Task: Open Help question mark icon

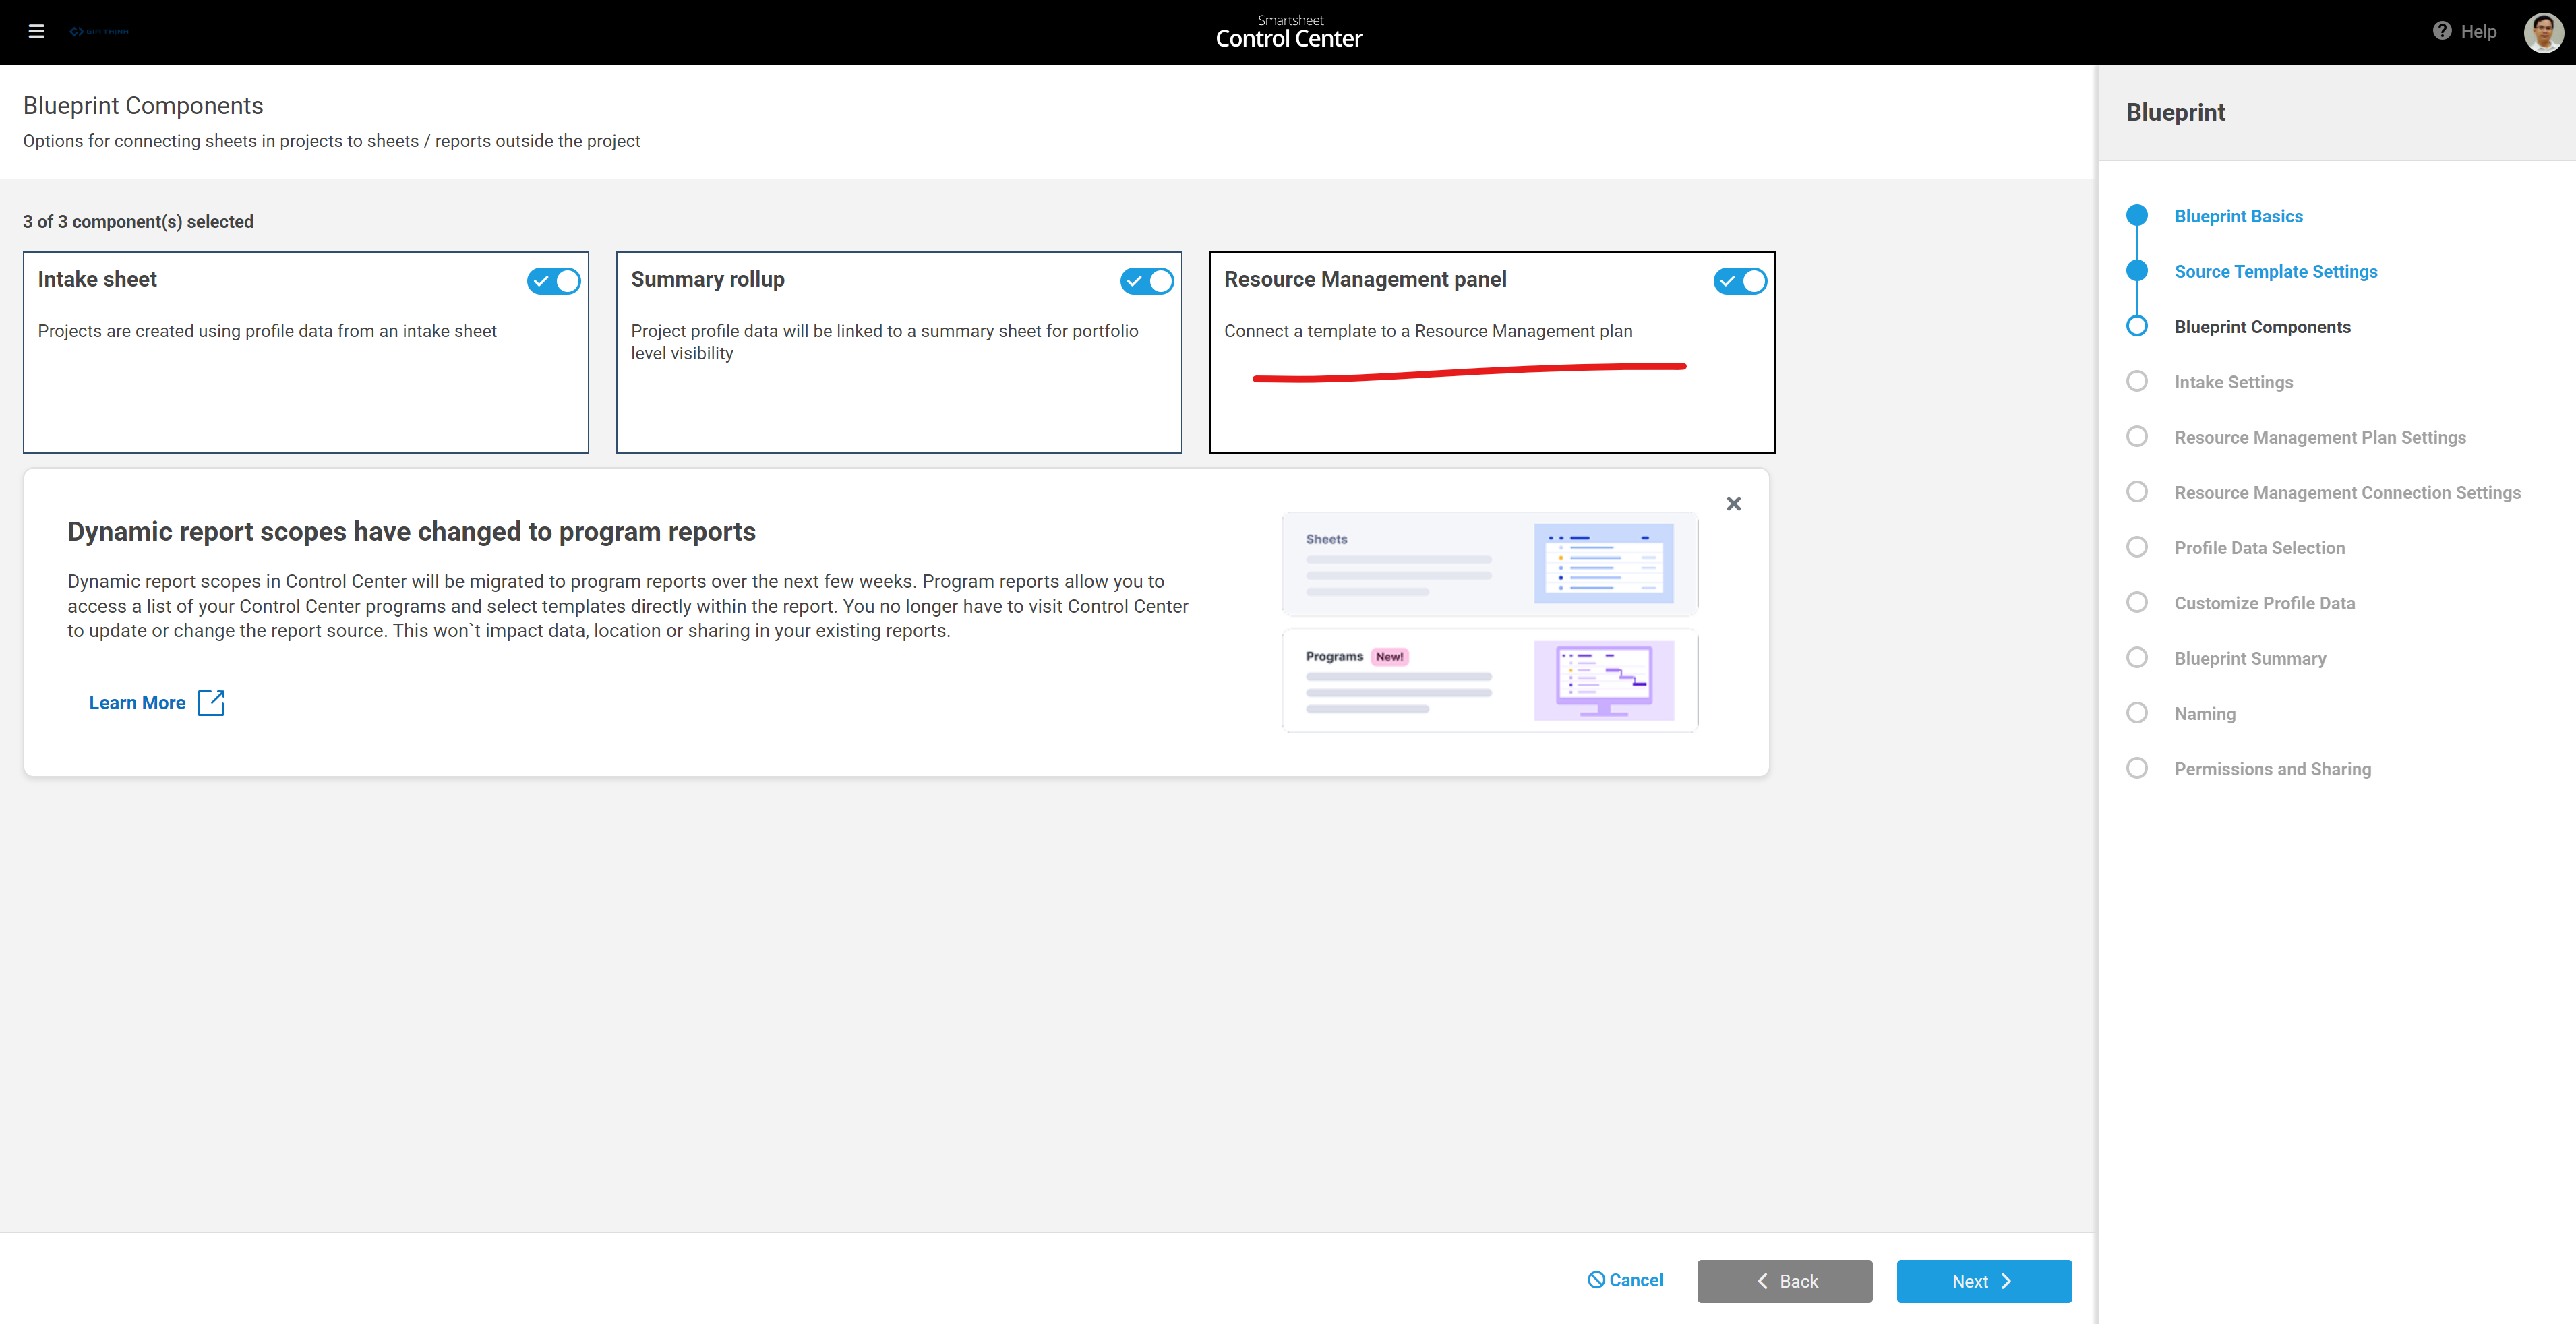Action: 2442,31
